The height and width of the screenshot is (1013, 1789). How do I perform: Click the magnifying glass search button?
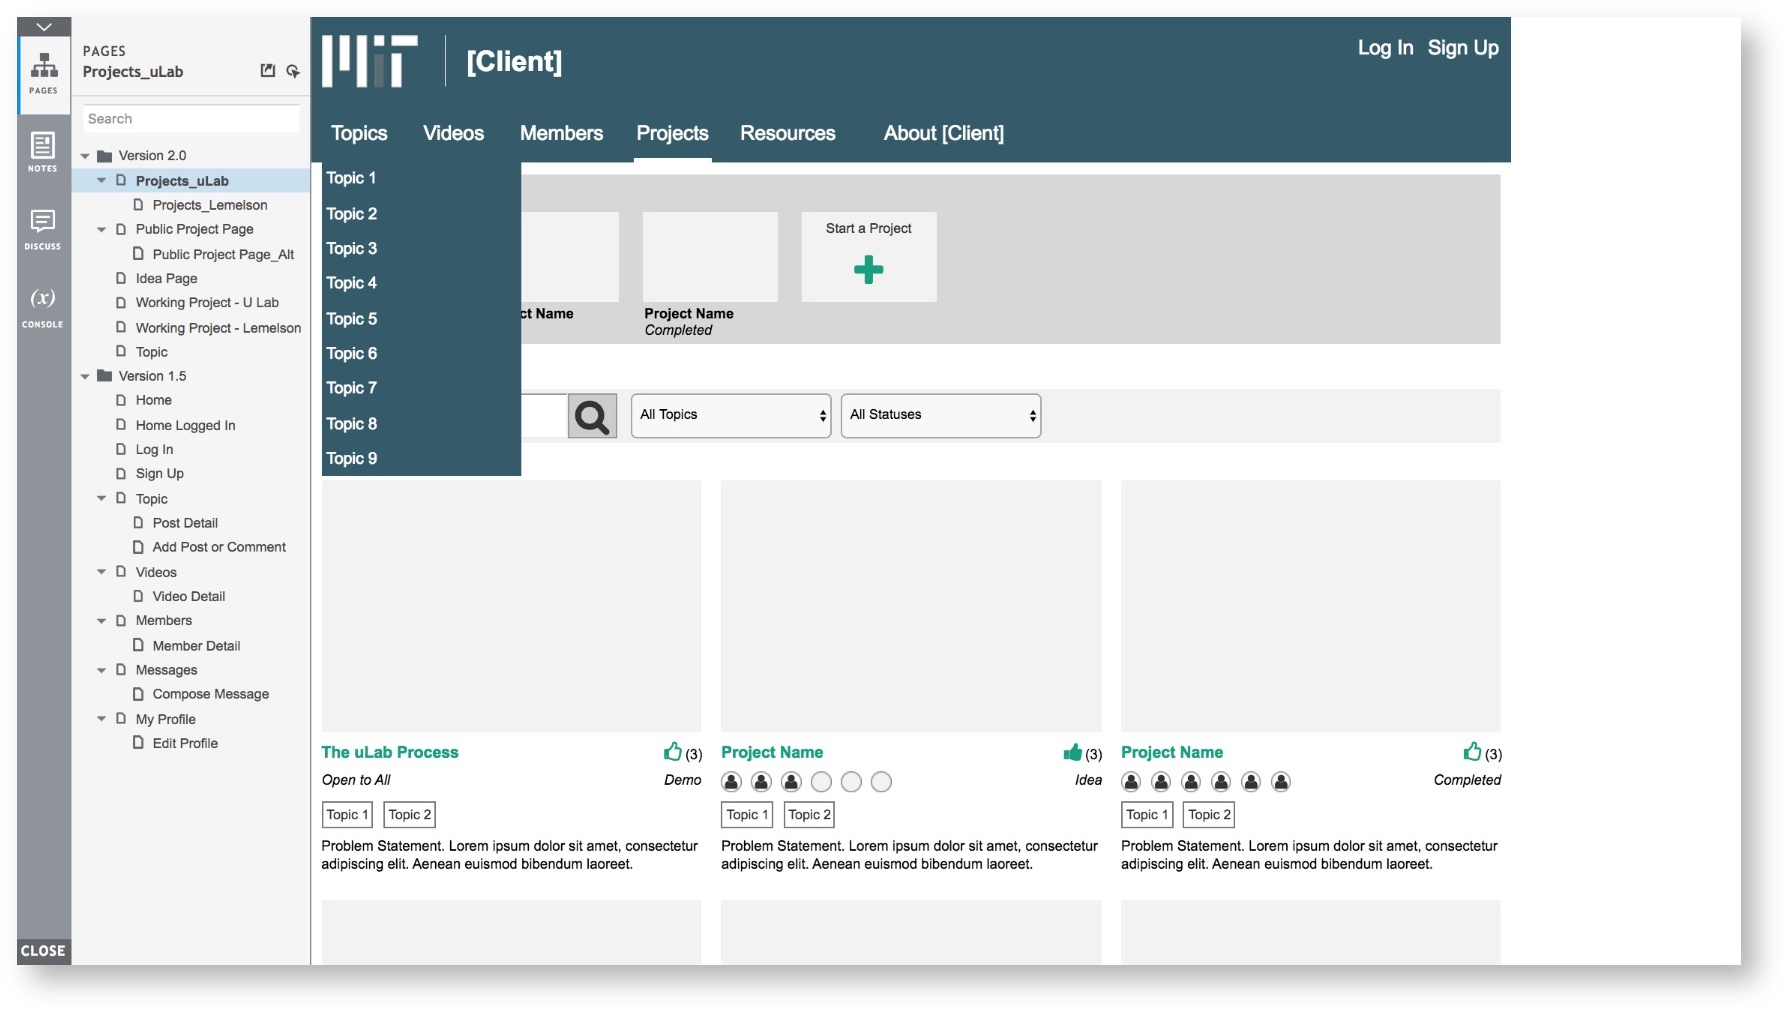coord(591,416)
